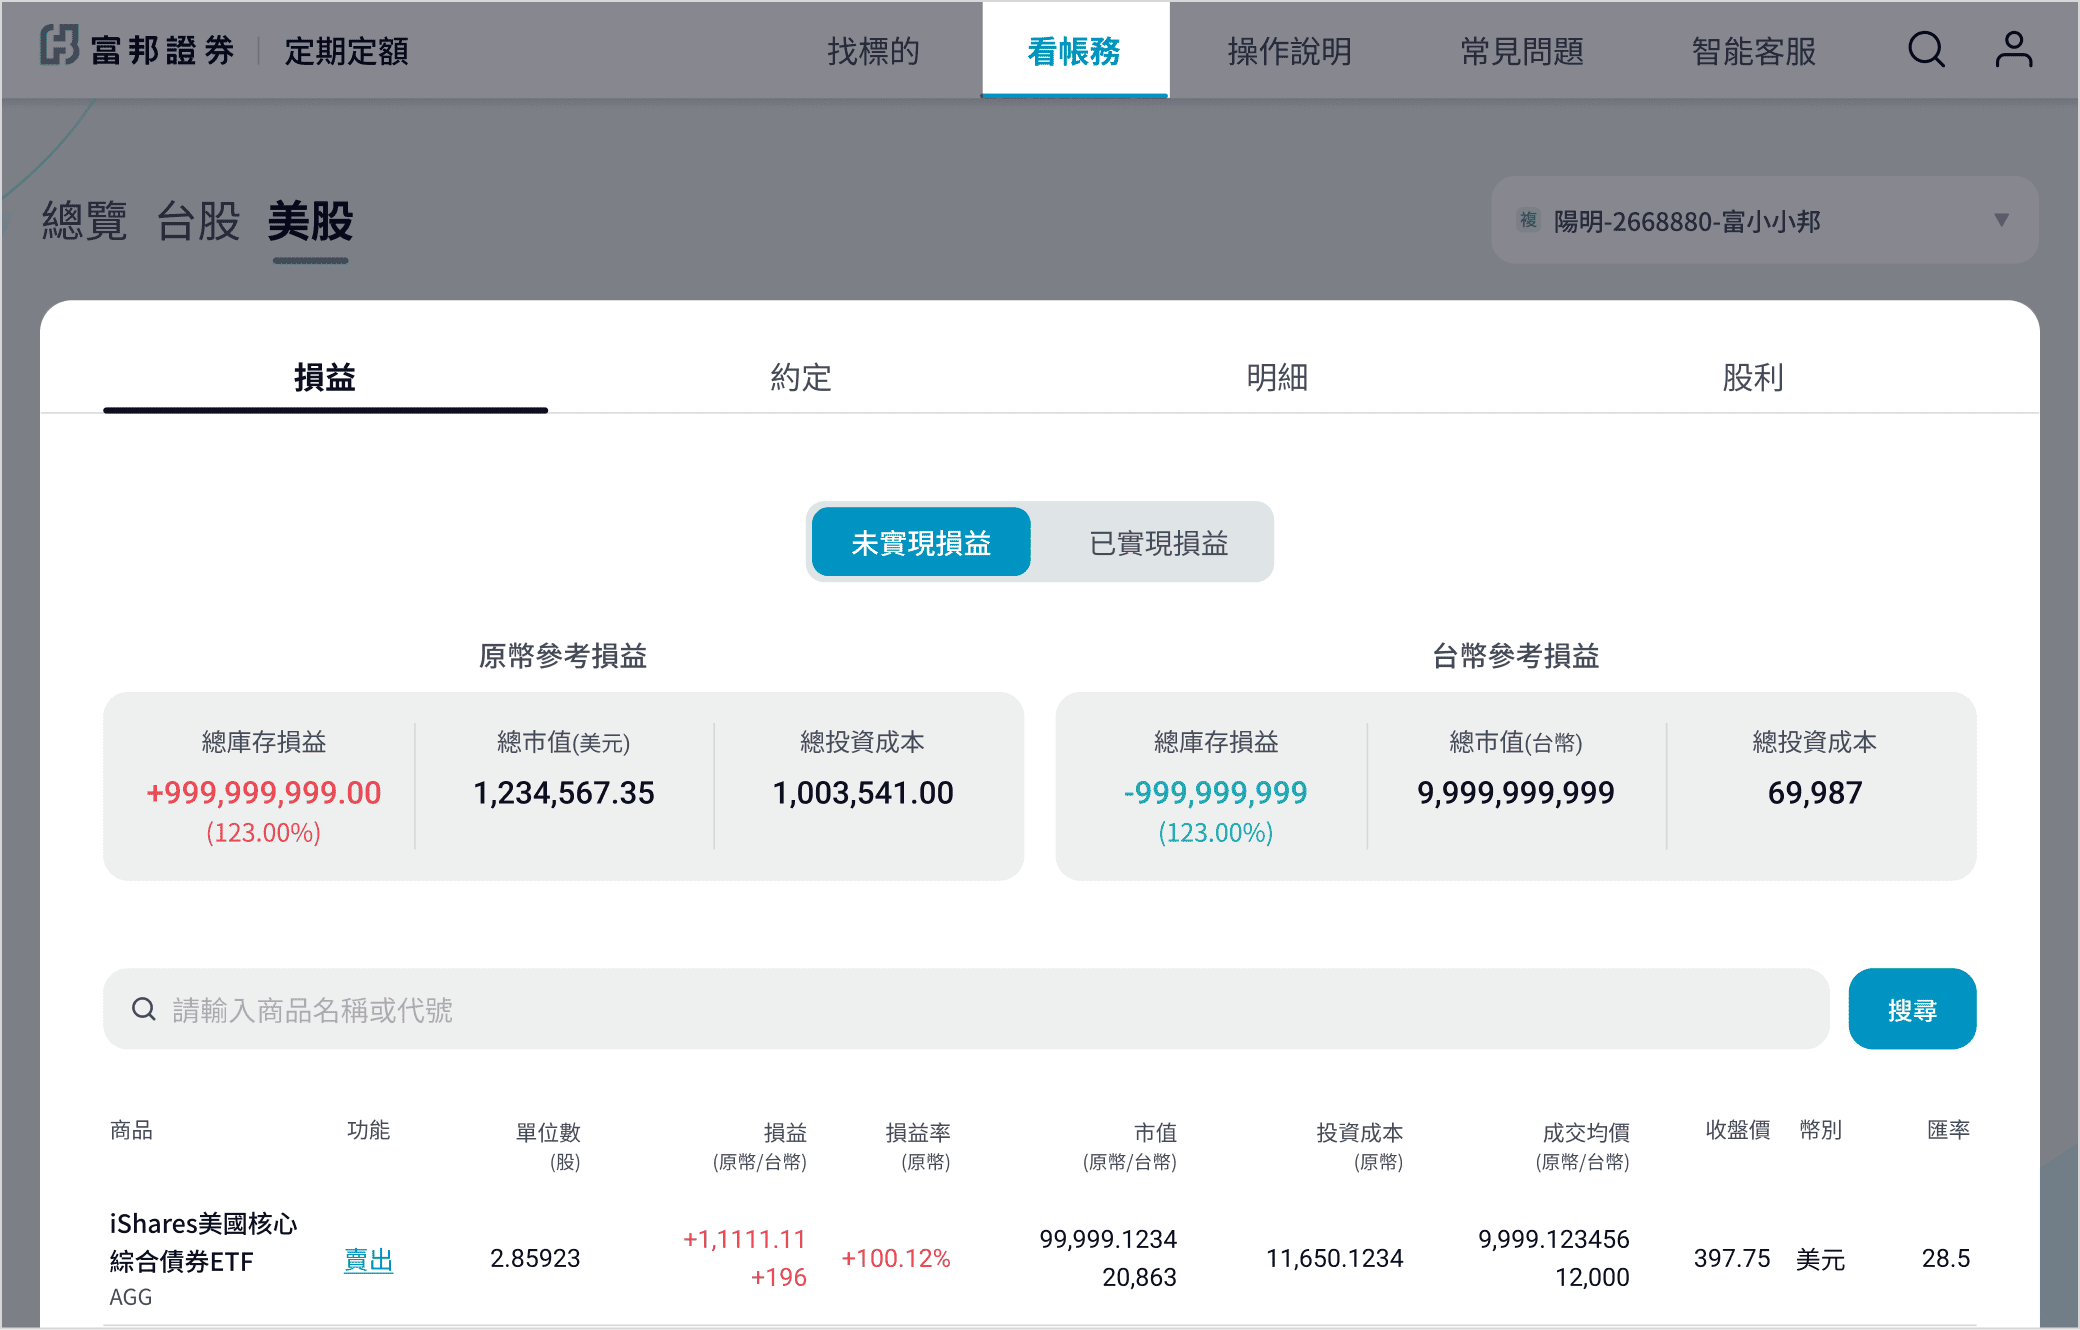Viewport: 2080px width, 1330px height.
Task: Click the 複 badge icon beside account name
Action: click(x=1528, y=220)
